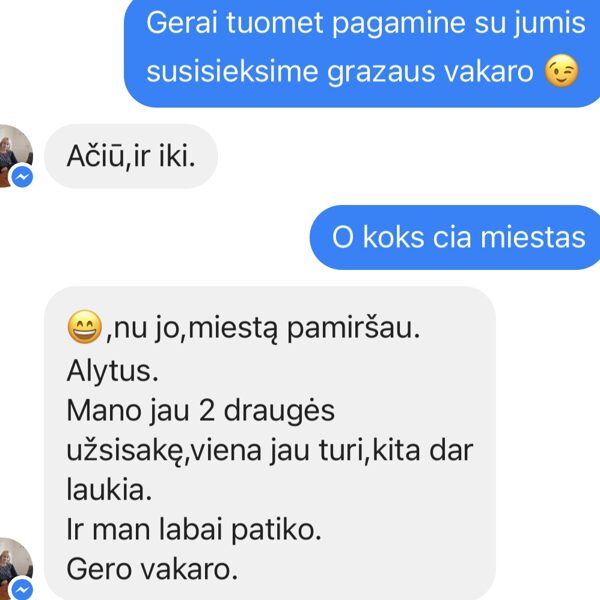Tap the sender's avatar beside 'Gero vakaro.'

click(15, 569)
